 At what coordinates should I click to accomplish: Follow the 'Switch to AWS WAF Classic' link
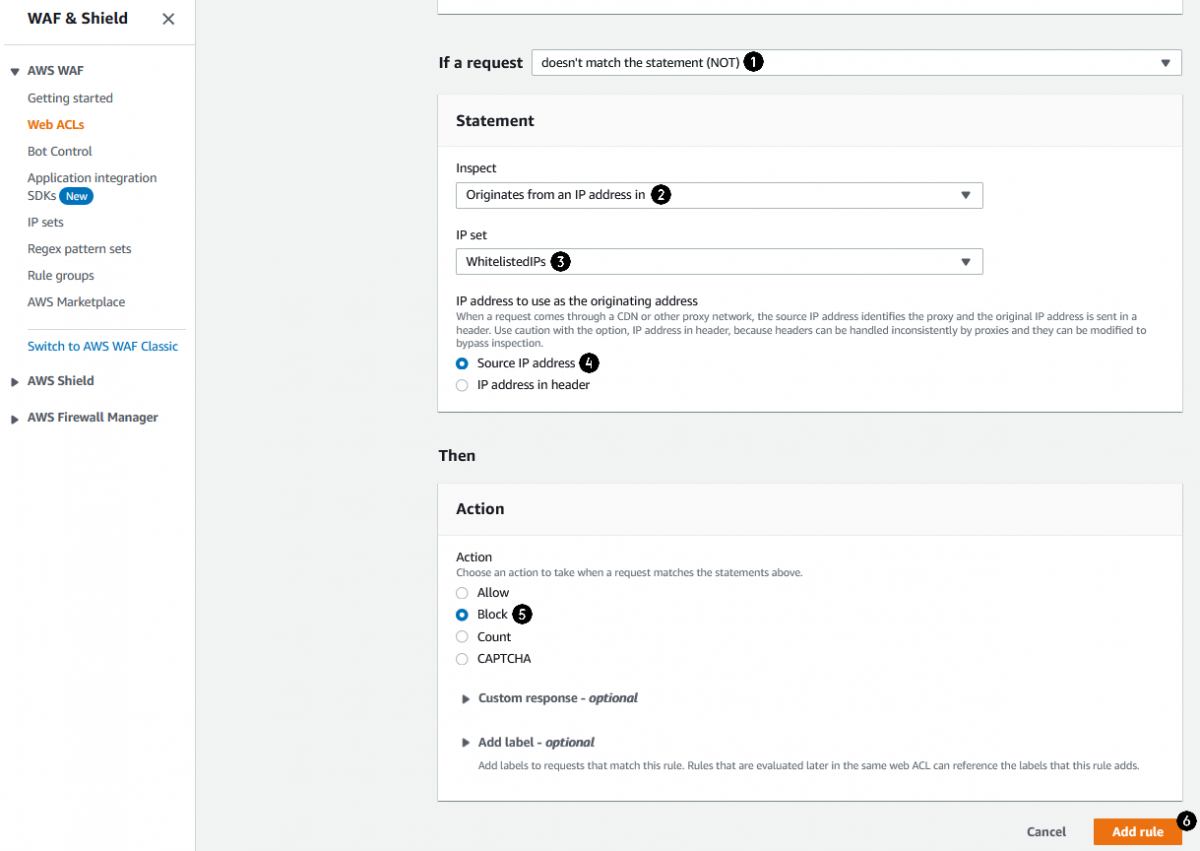(x=103, y=346)
